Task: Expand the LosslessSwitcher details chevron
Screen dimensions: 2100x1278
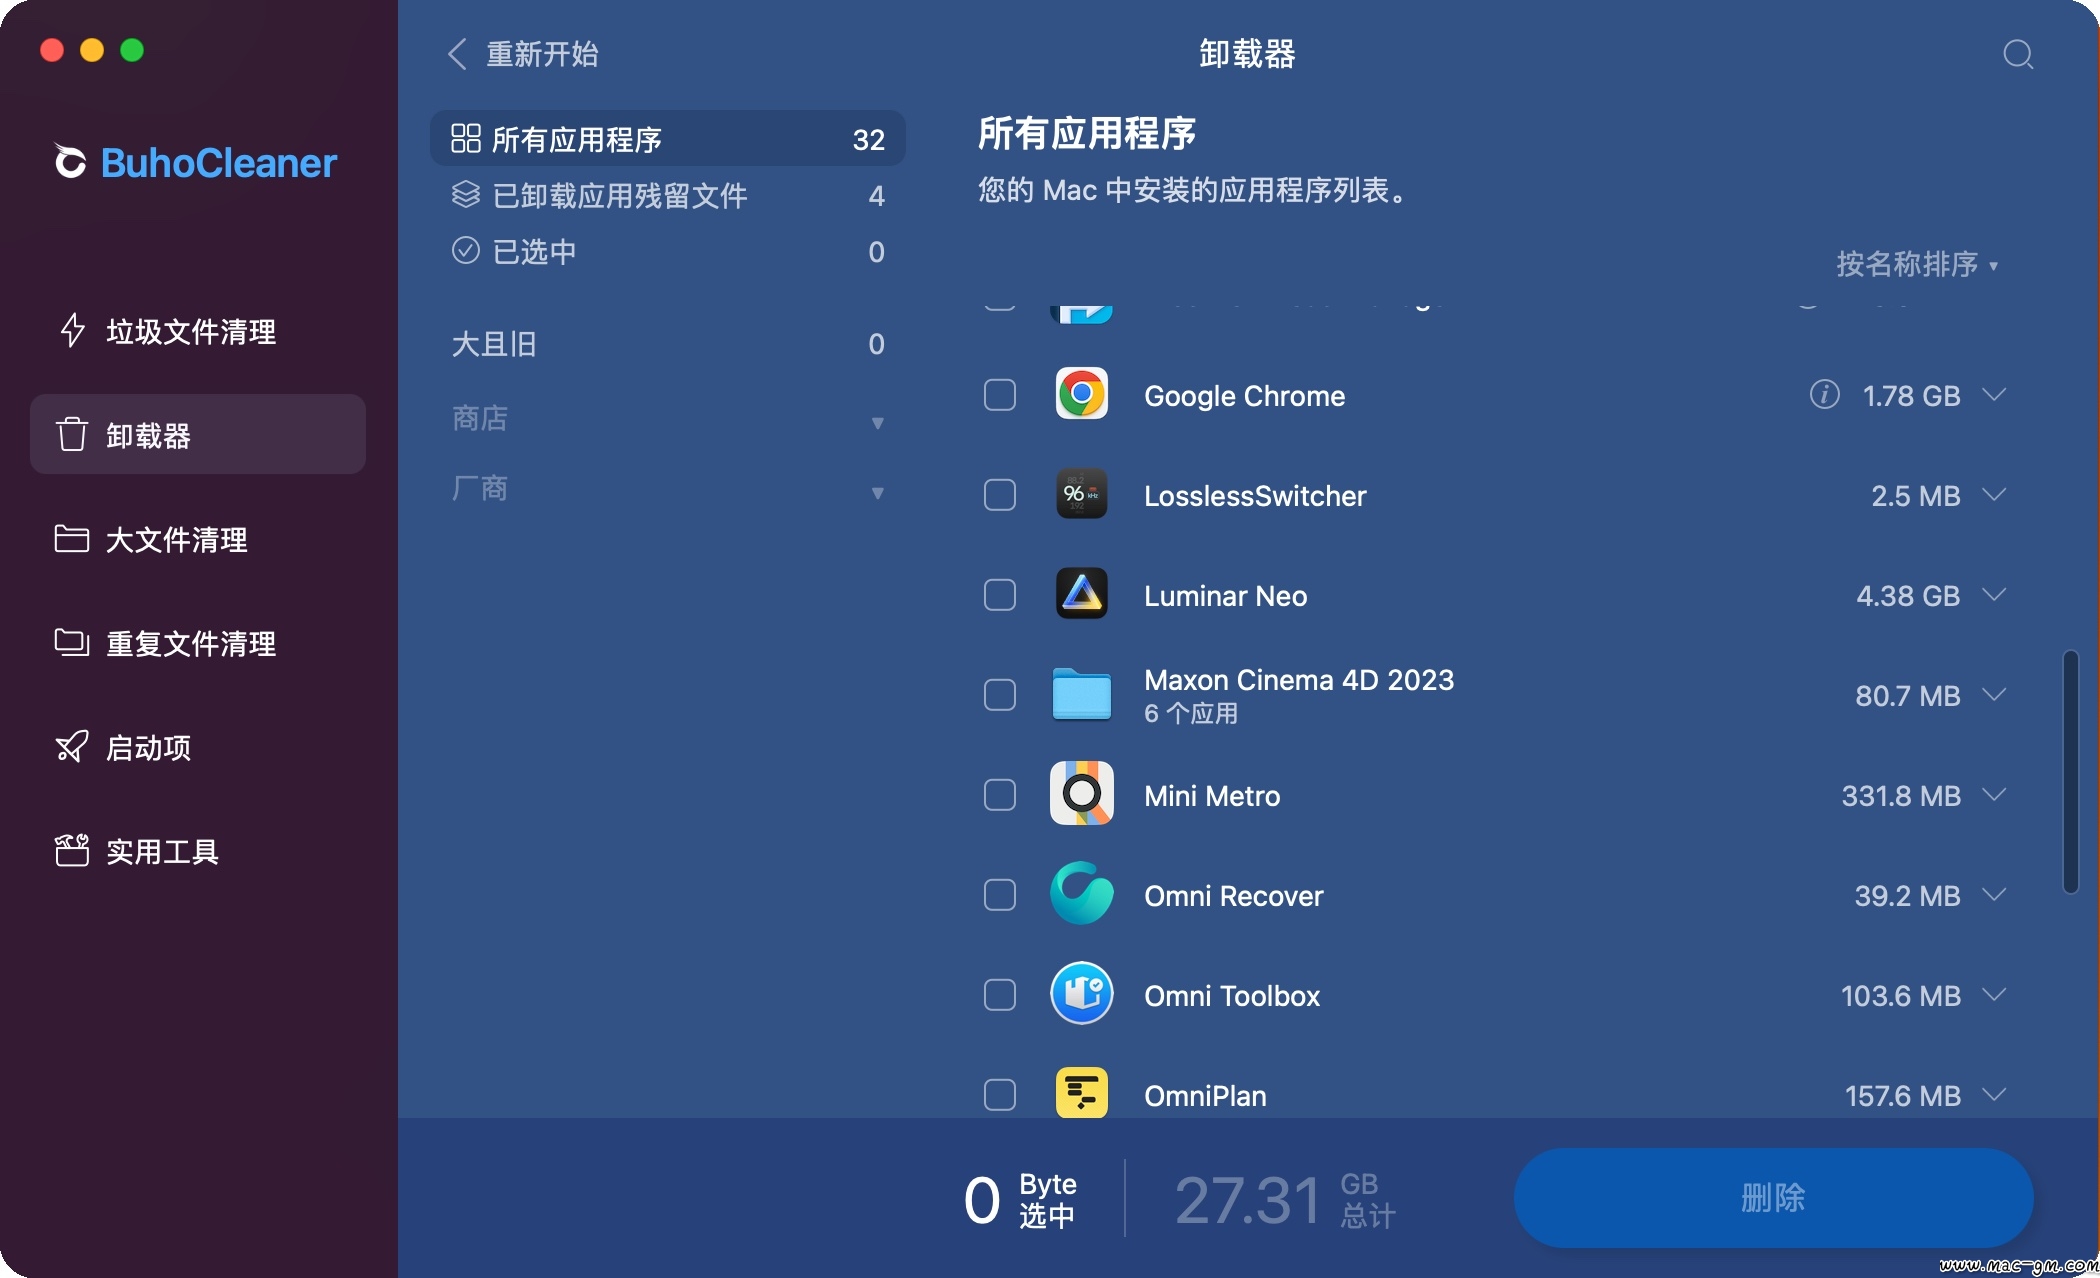Action: pos(1994,495)
